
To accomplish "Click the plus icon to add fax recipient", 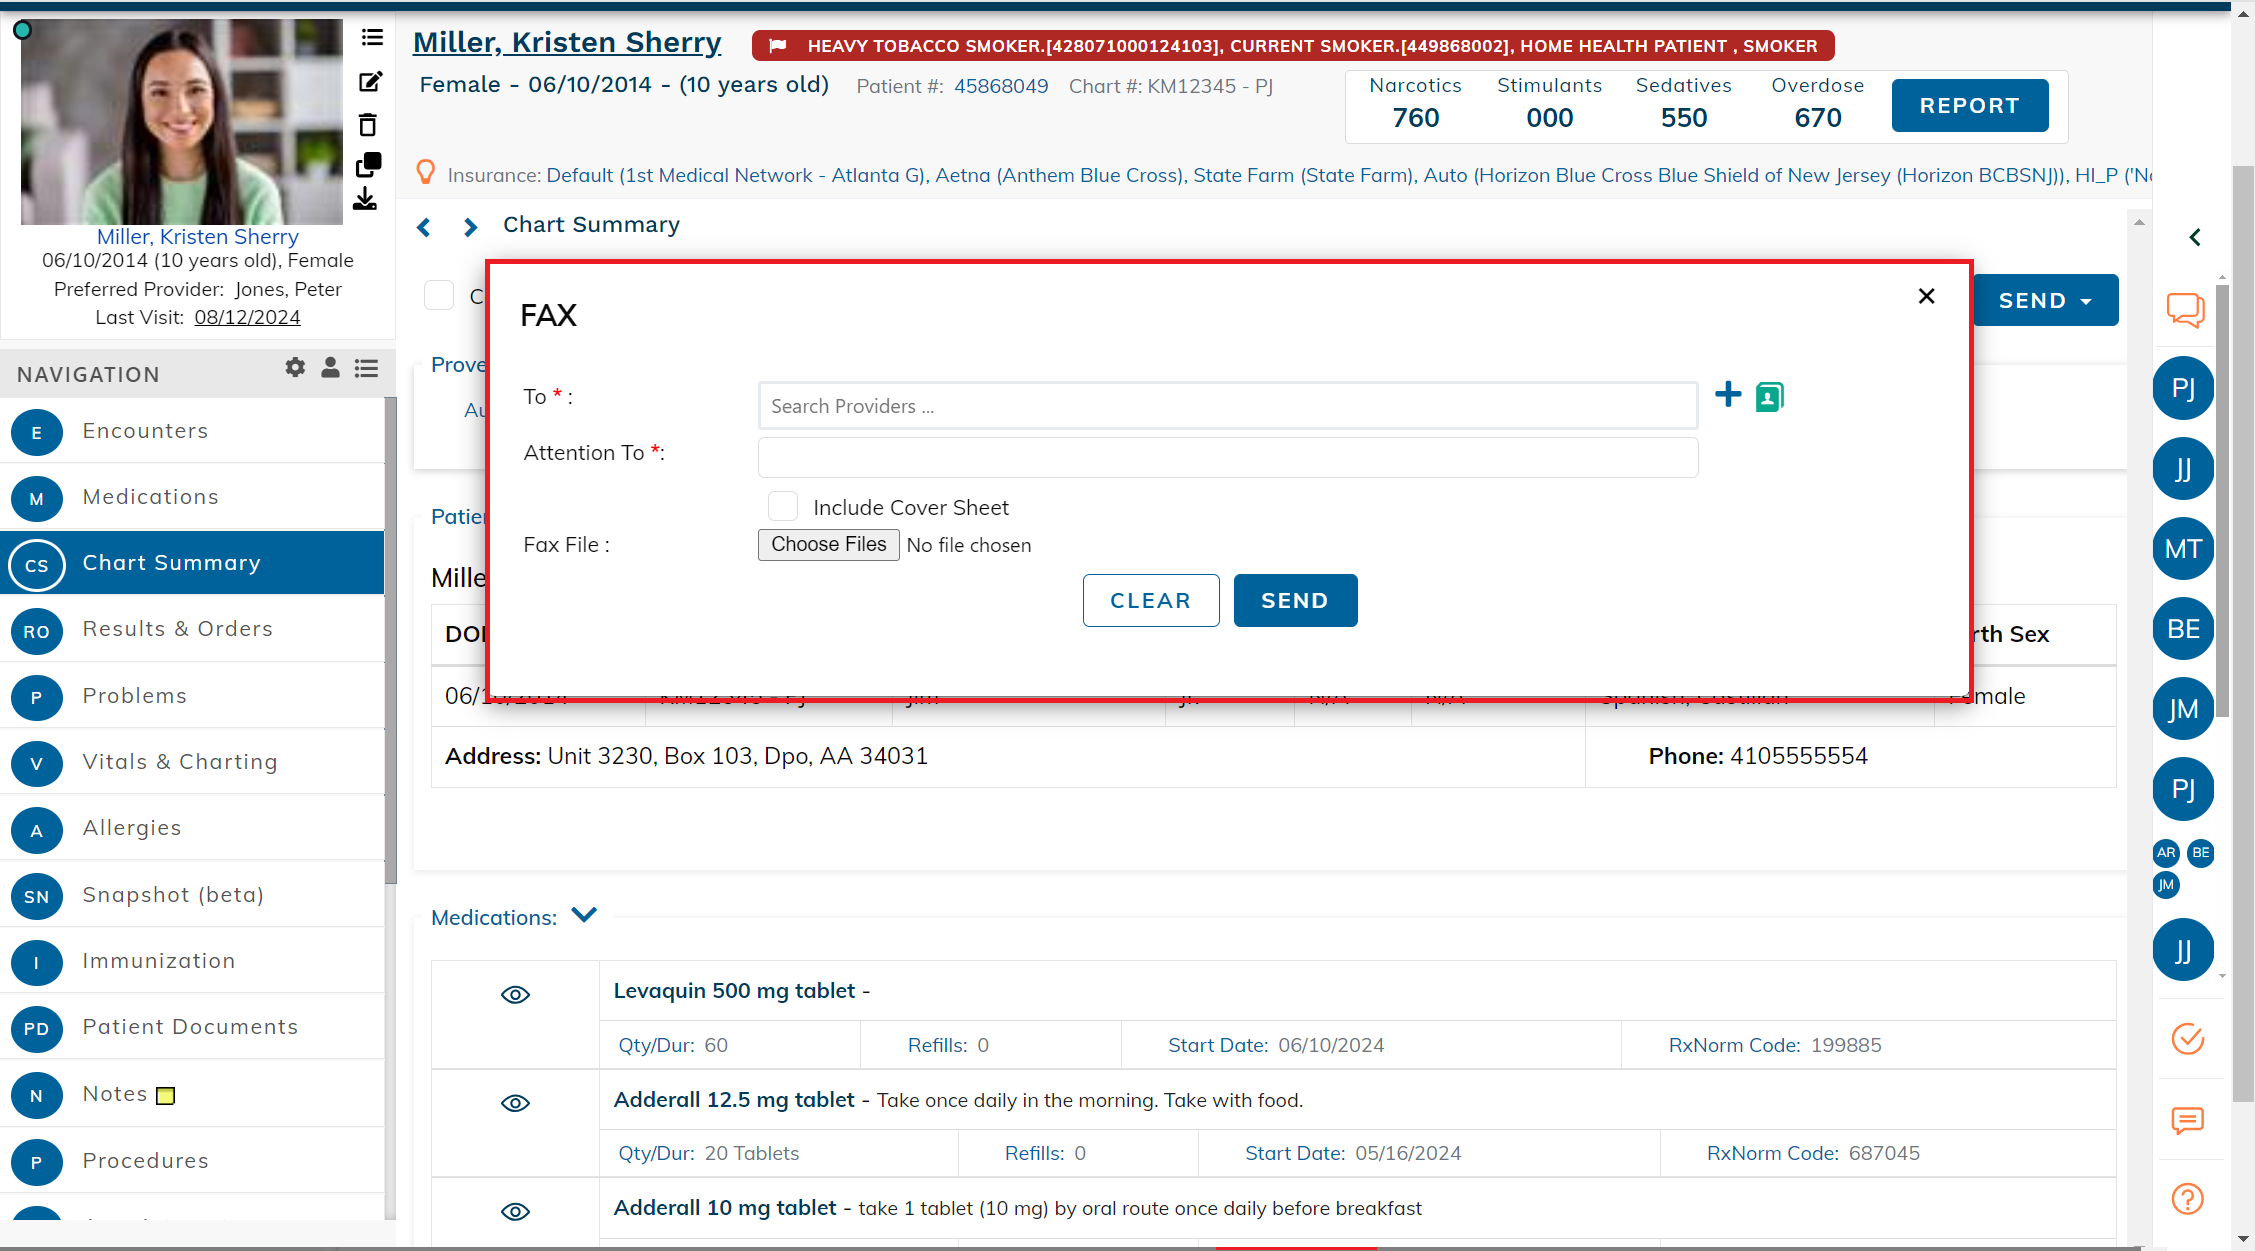I will pos(1727,395).
